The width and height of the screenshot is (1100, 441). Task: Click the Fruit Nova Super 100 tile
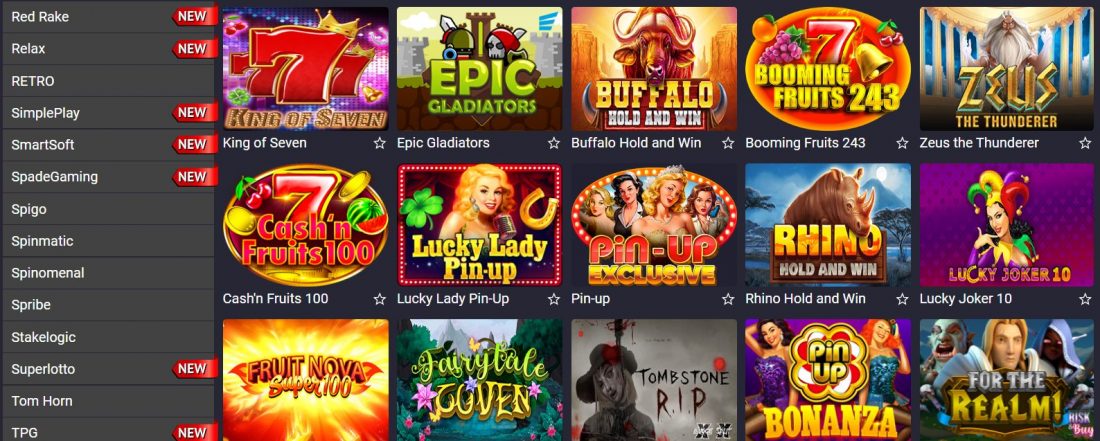pos(305,380)
